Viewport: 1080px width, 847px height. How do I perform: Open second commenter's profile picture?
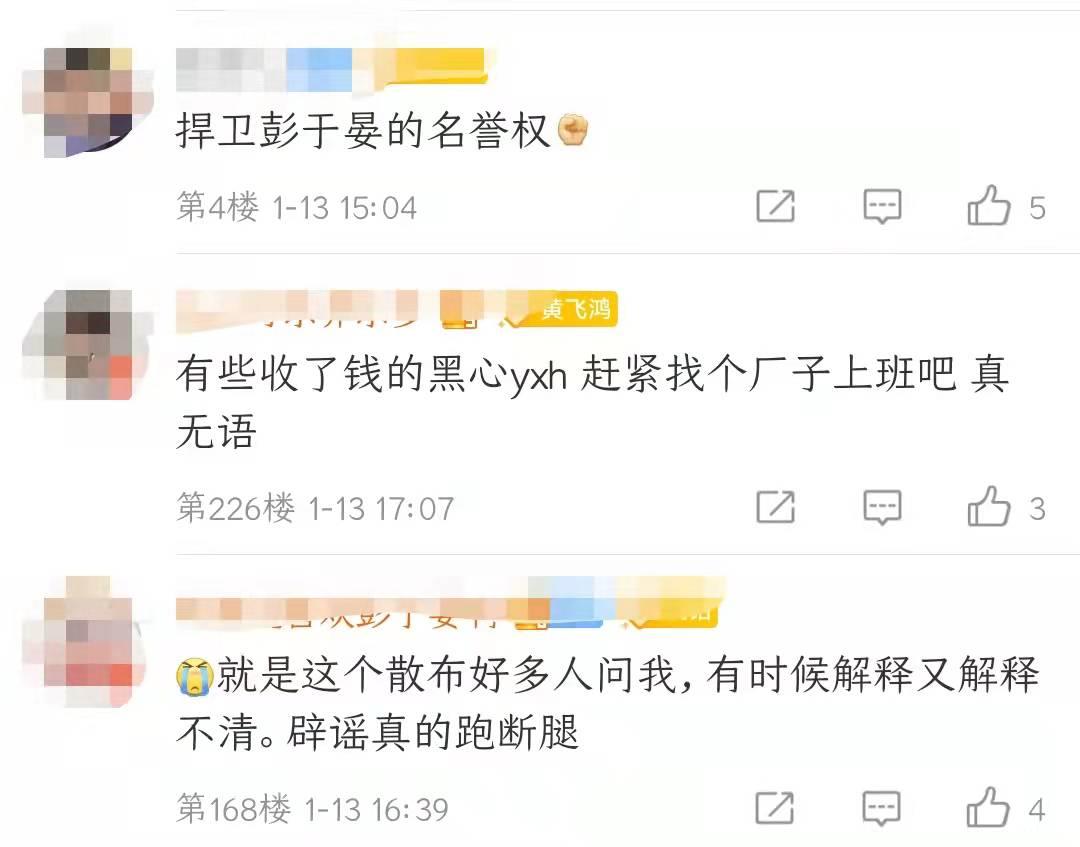87,344
